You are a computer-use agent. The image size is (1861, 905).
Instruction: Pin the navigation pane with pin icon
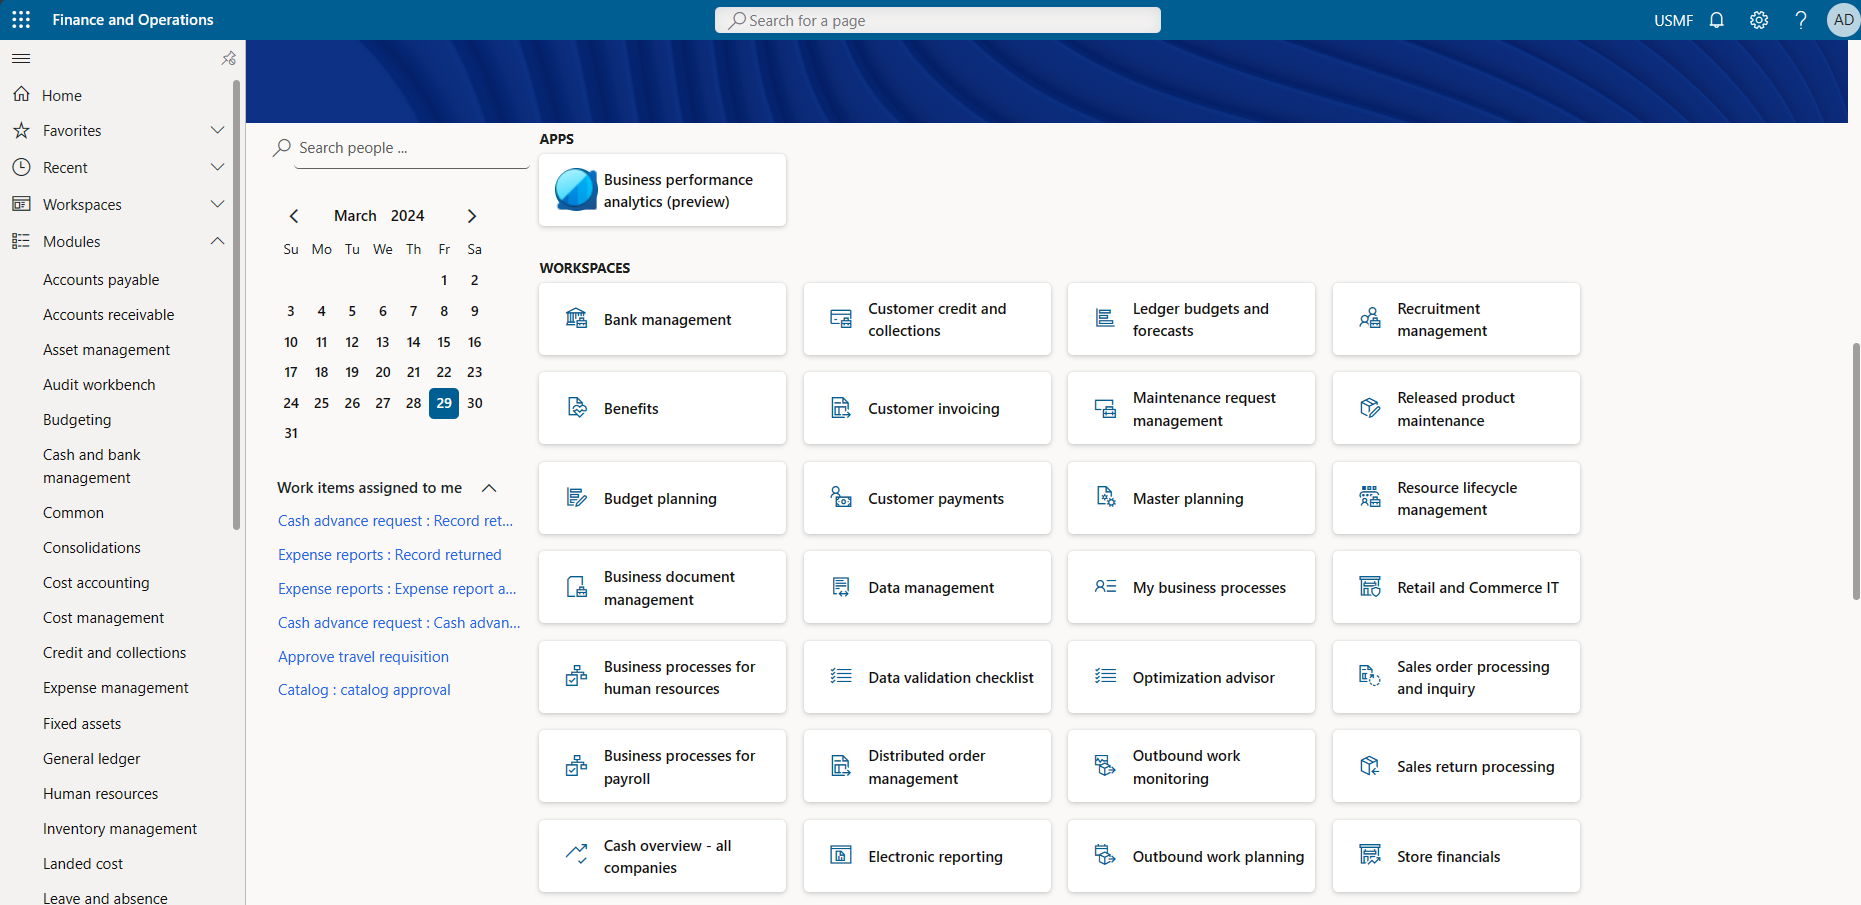click(x=228, y=59)
